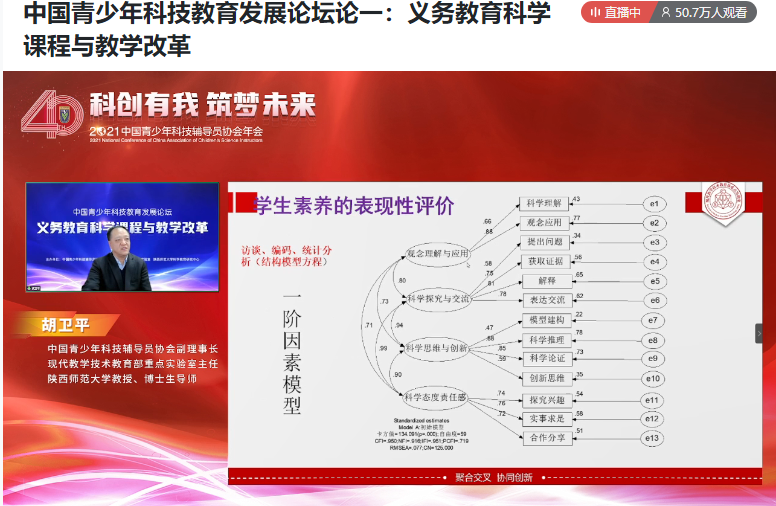Click the 2021中国青少年科技辅导员协会年会 subtitle
Image resolution: width=776 pixels, height=506 pixels.
pos(176,131)
